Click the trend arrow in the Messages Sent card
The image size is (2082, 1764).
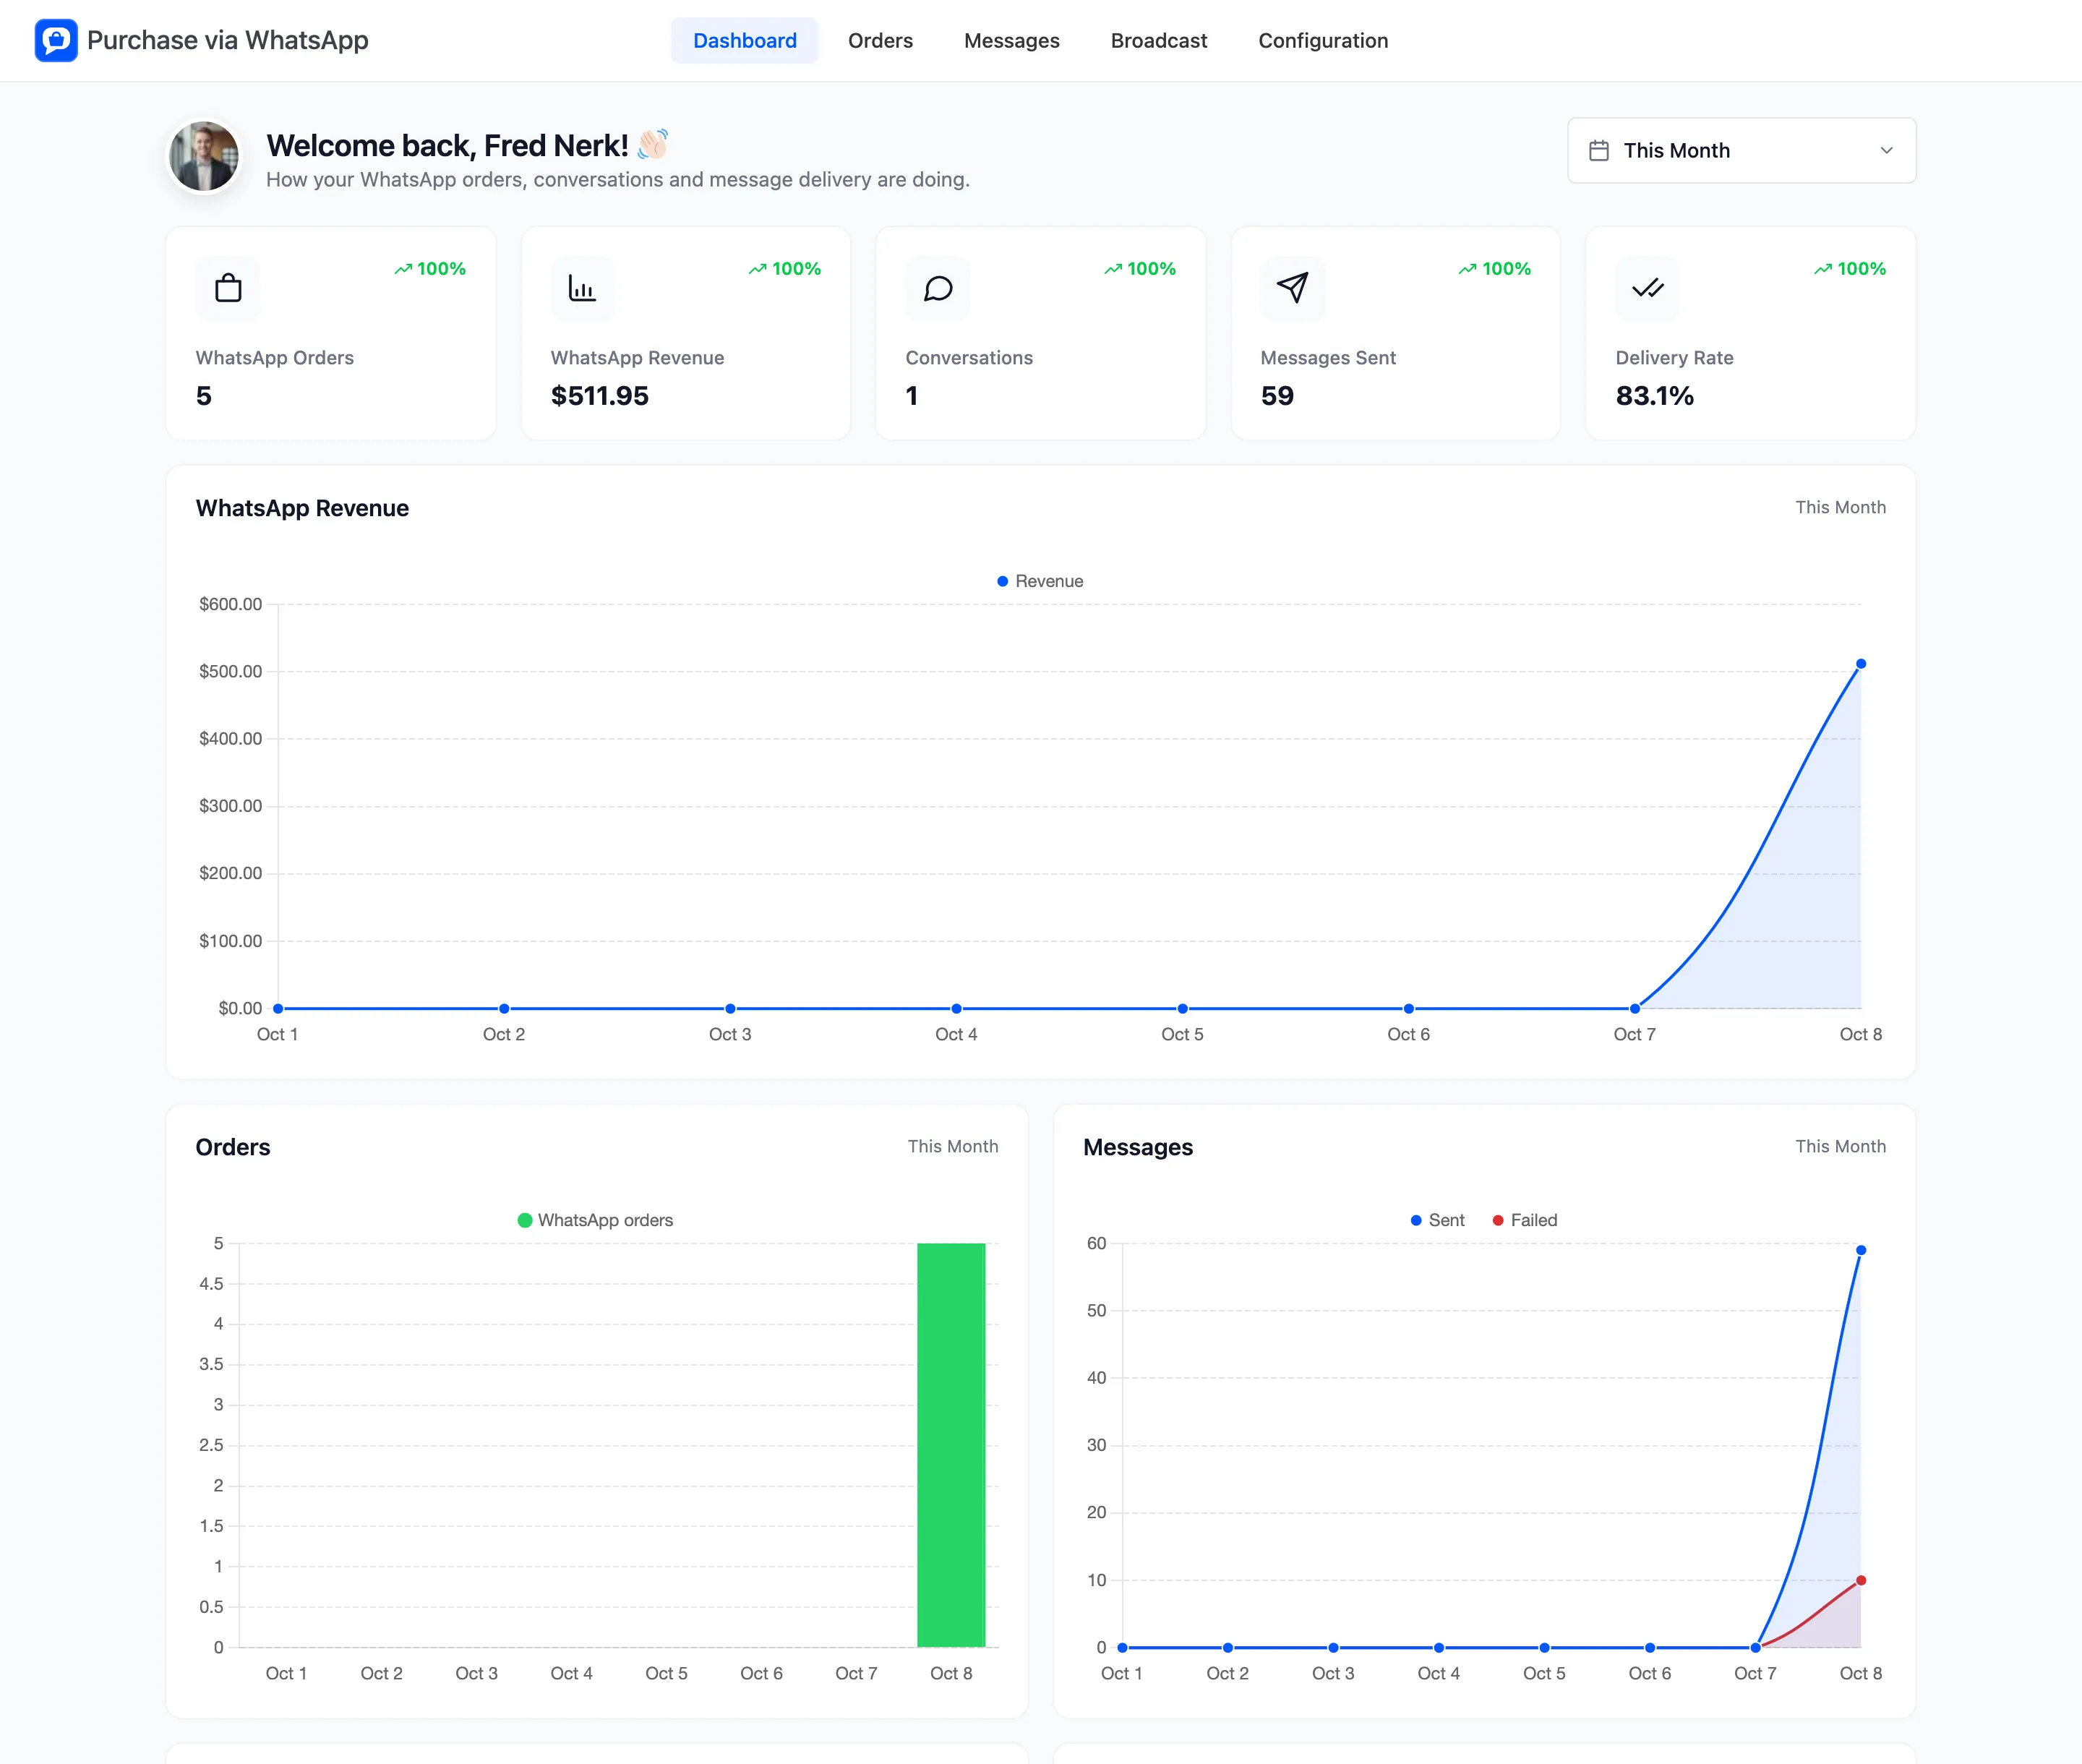1467,269
